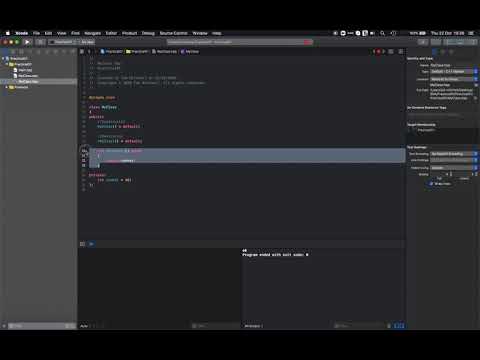The image size is (480, 360).
Task: Click the hide debug area icon
Action: coord(82,244)
